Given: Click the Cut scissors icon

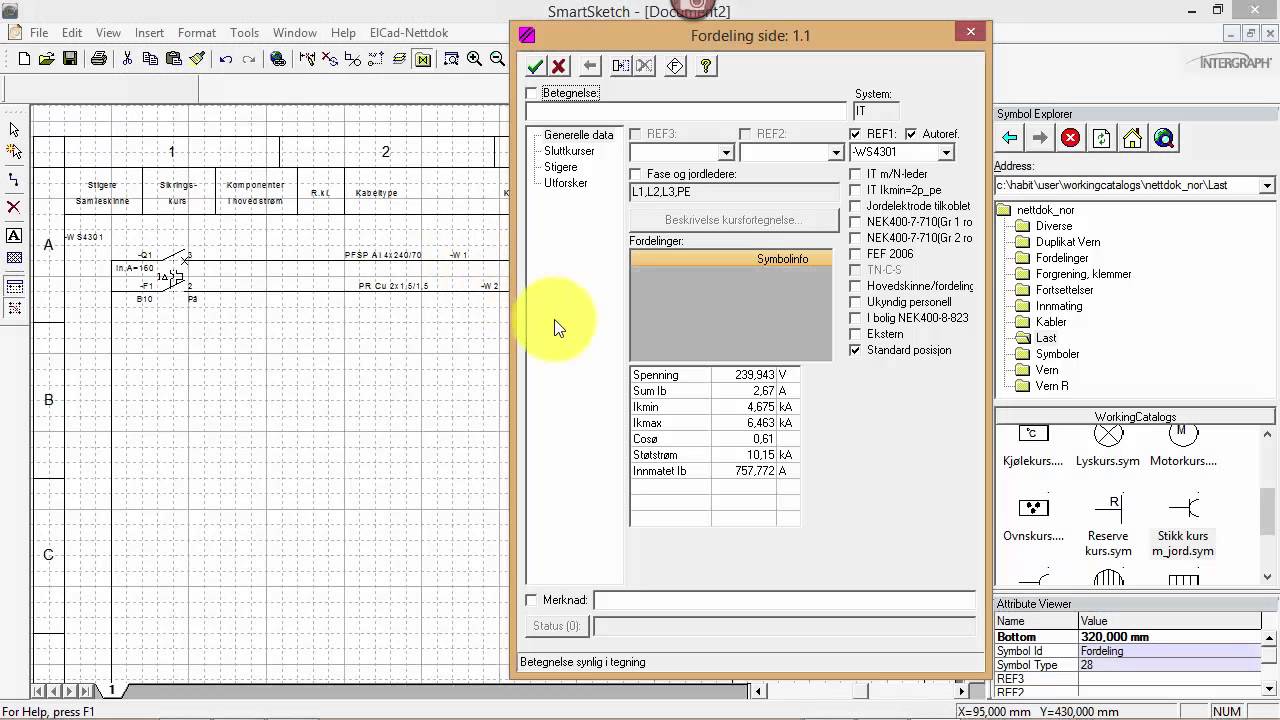Looking at the screenshot, I should tap(127, 59).
